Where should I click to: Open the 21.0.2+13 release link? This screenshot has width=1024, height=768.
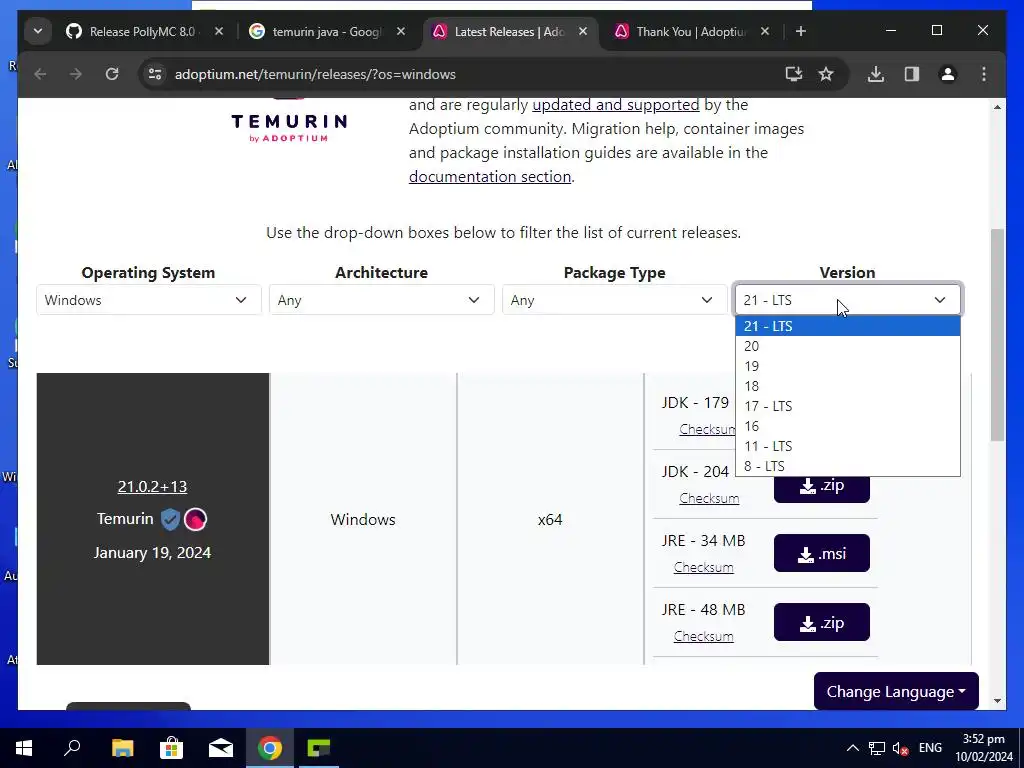[152, 487]
